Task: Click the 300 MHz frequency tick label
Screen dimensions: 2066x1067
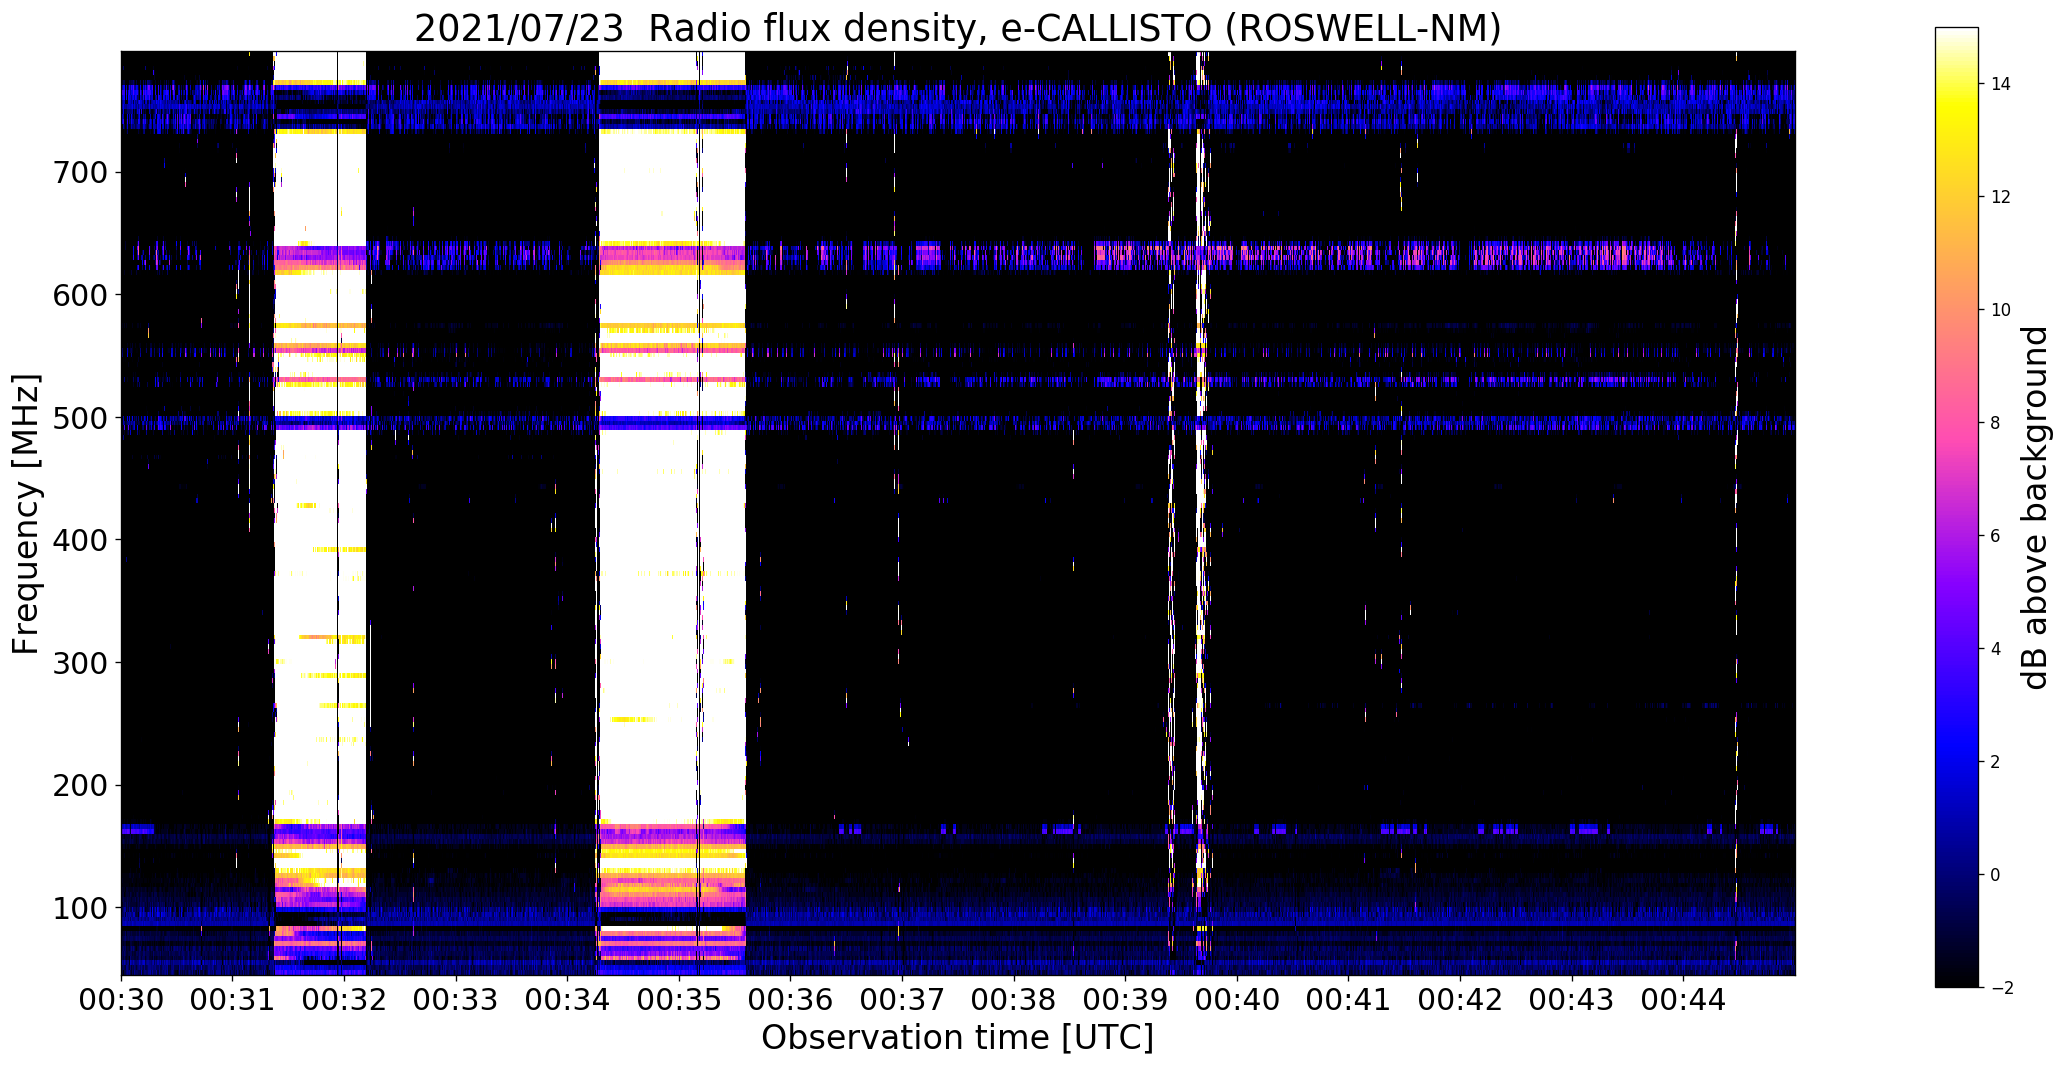Action: click(78, 663)
